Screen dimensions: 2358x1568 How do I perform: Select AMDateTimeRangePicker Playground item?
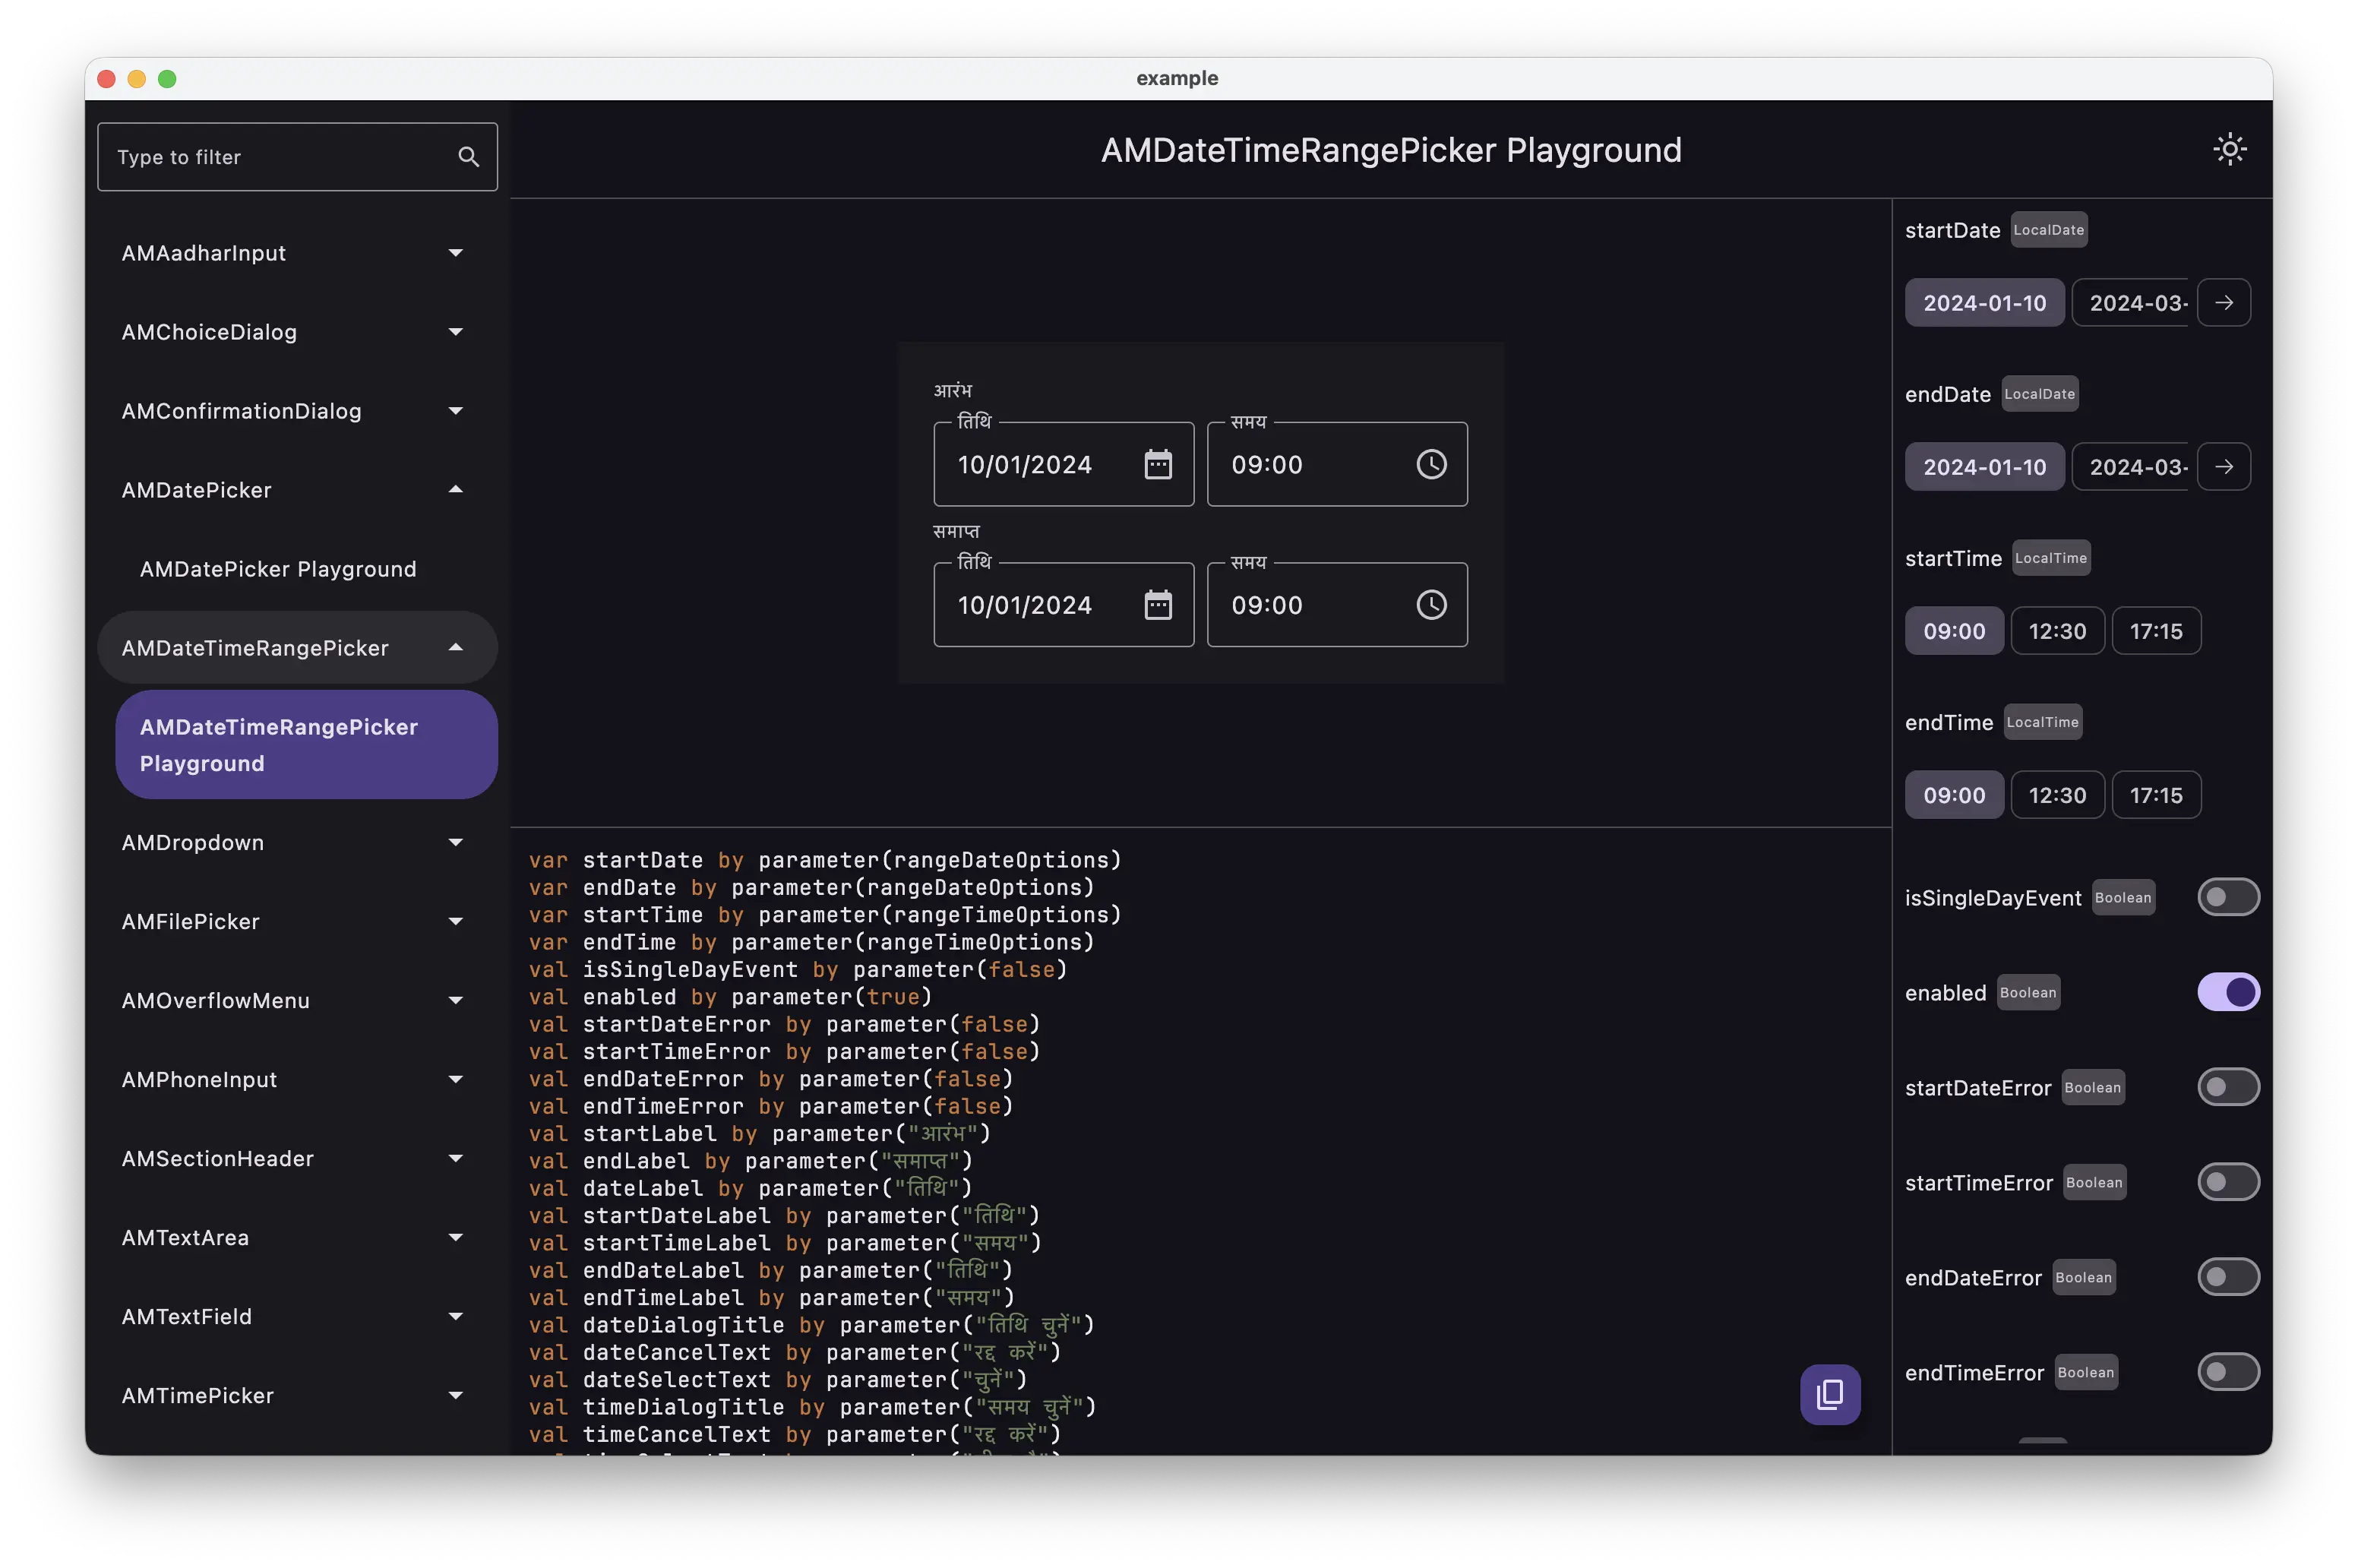click(x=306, y=745)
